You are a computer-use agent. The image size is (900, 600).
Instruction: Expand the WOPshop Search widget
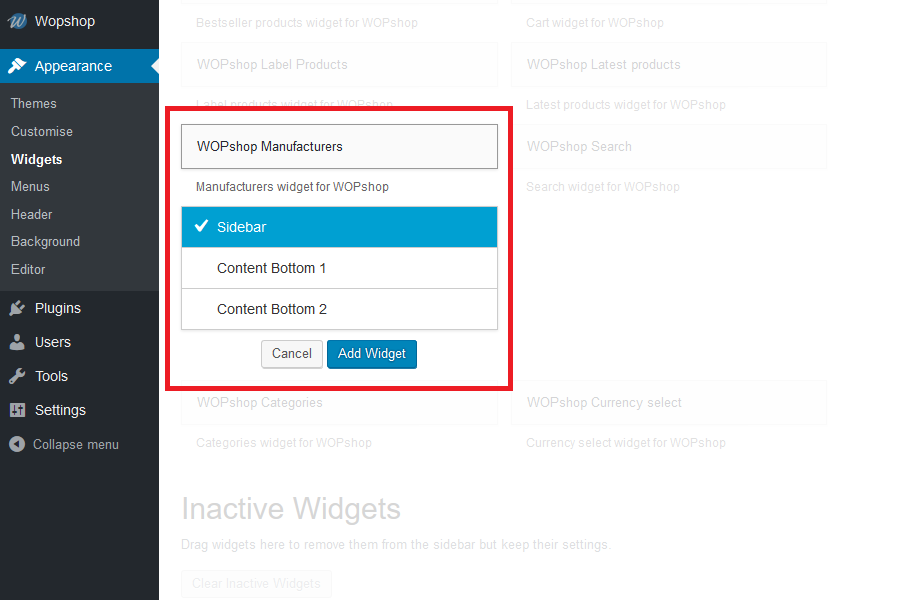pyautogui.click(x=668, y=146)
